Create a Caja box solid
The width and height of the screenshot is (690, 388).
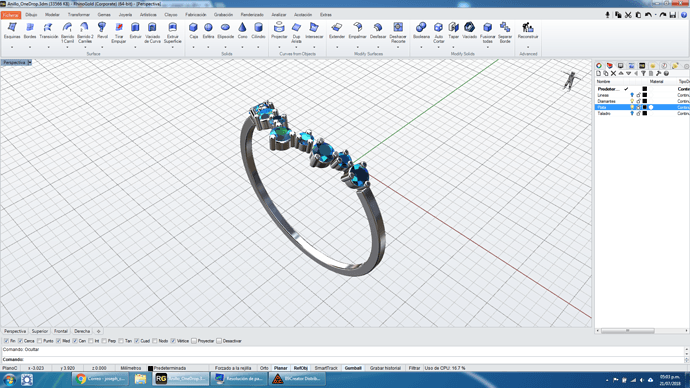coord(194,30)
